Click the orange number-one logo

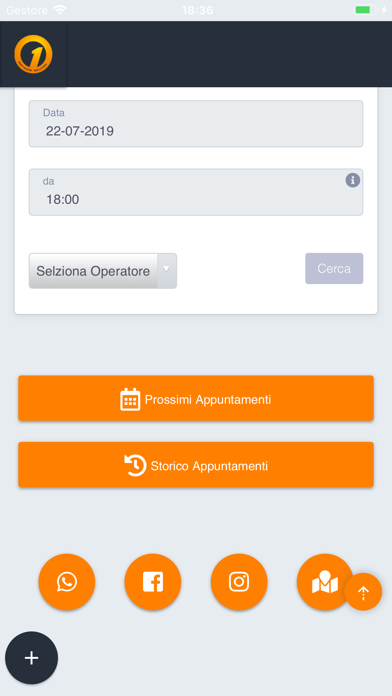tap(33, 54)
